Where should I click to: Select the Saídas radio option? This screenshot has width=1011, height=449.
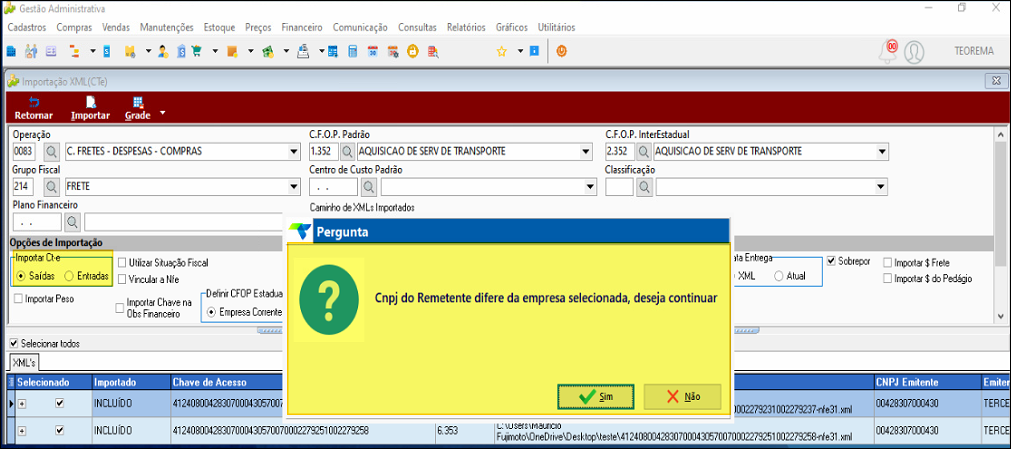point(21,276)
